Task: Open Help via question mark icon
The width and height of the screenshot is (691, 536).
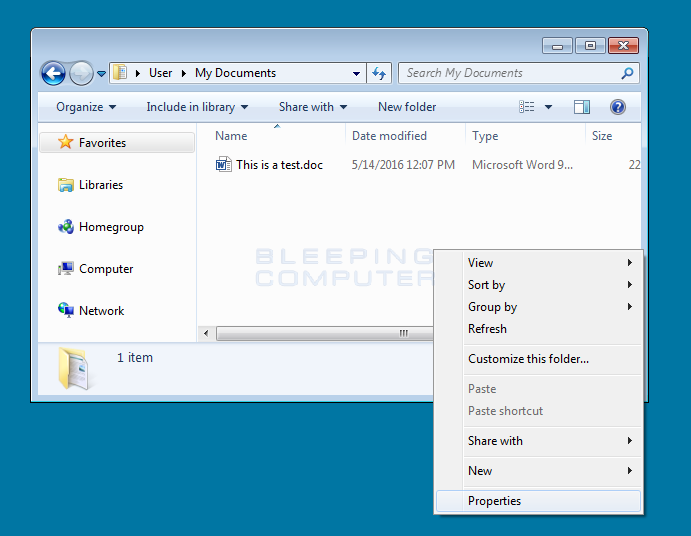Action: coord(618,107)
